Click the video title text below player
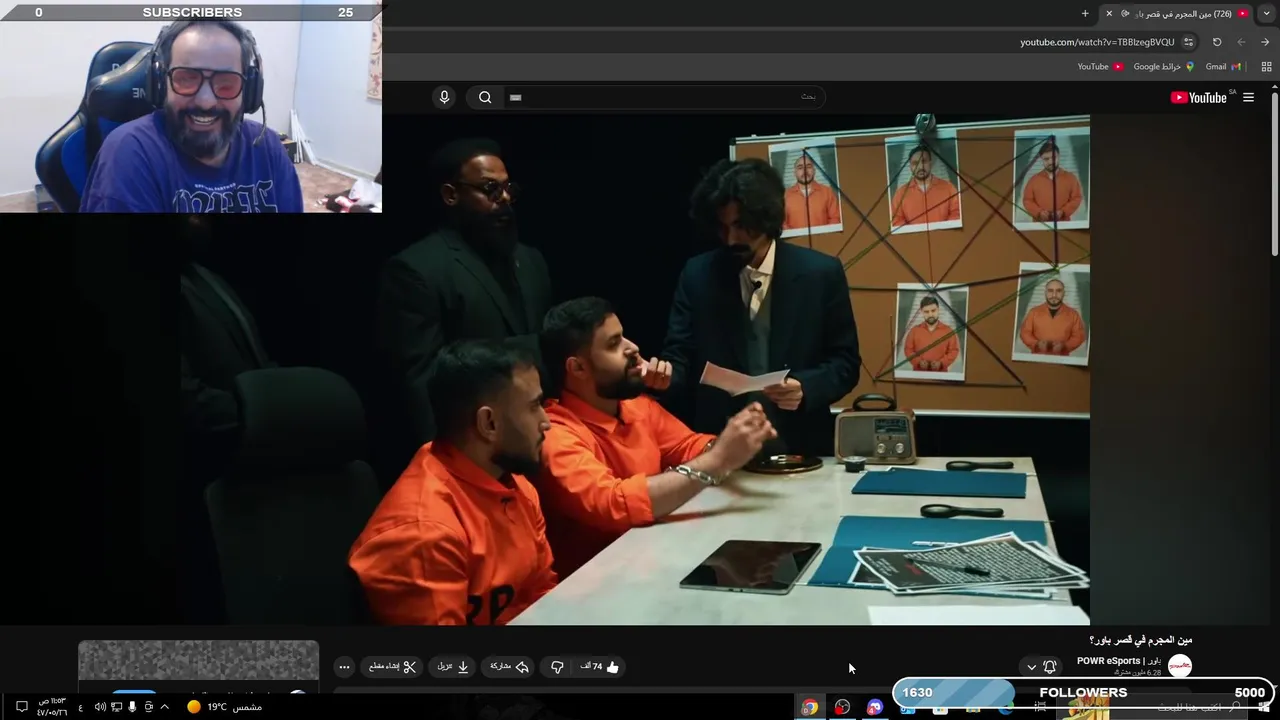 pos(1140,640)
